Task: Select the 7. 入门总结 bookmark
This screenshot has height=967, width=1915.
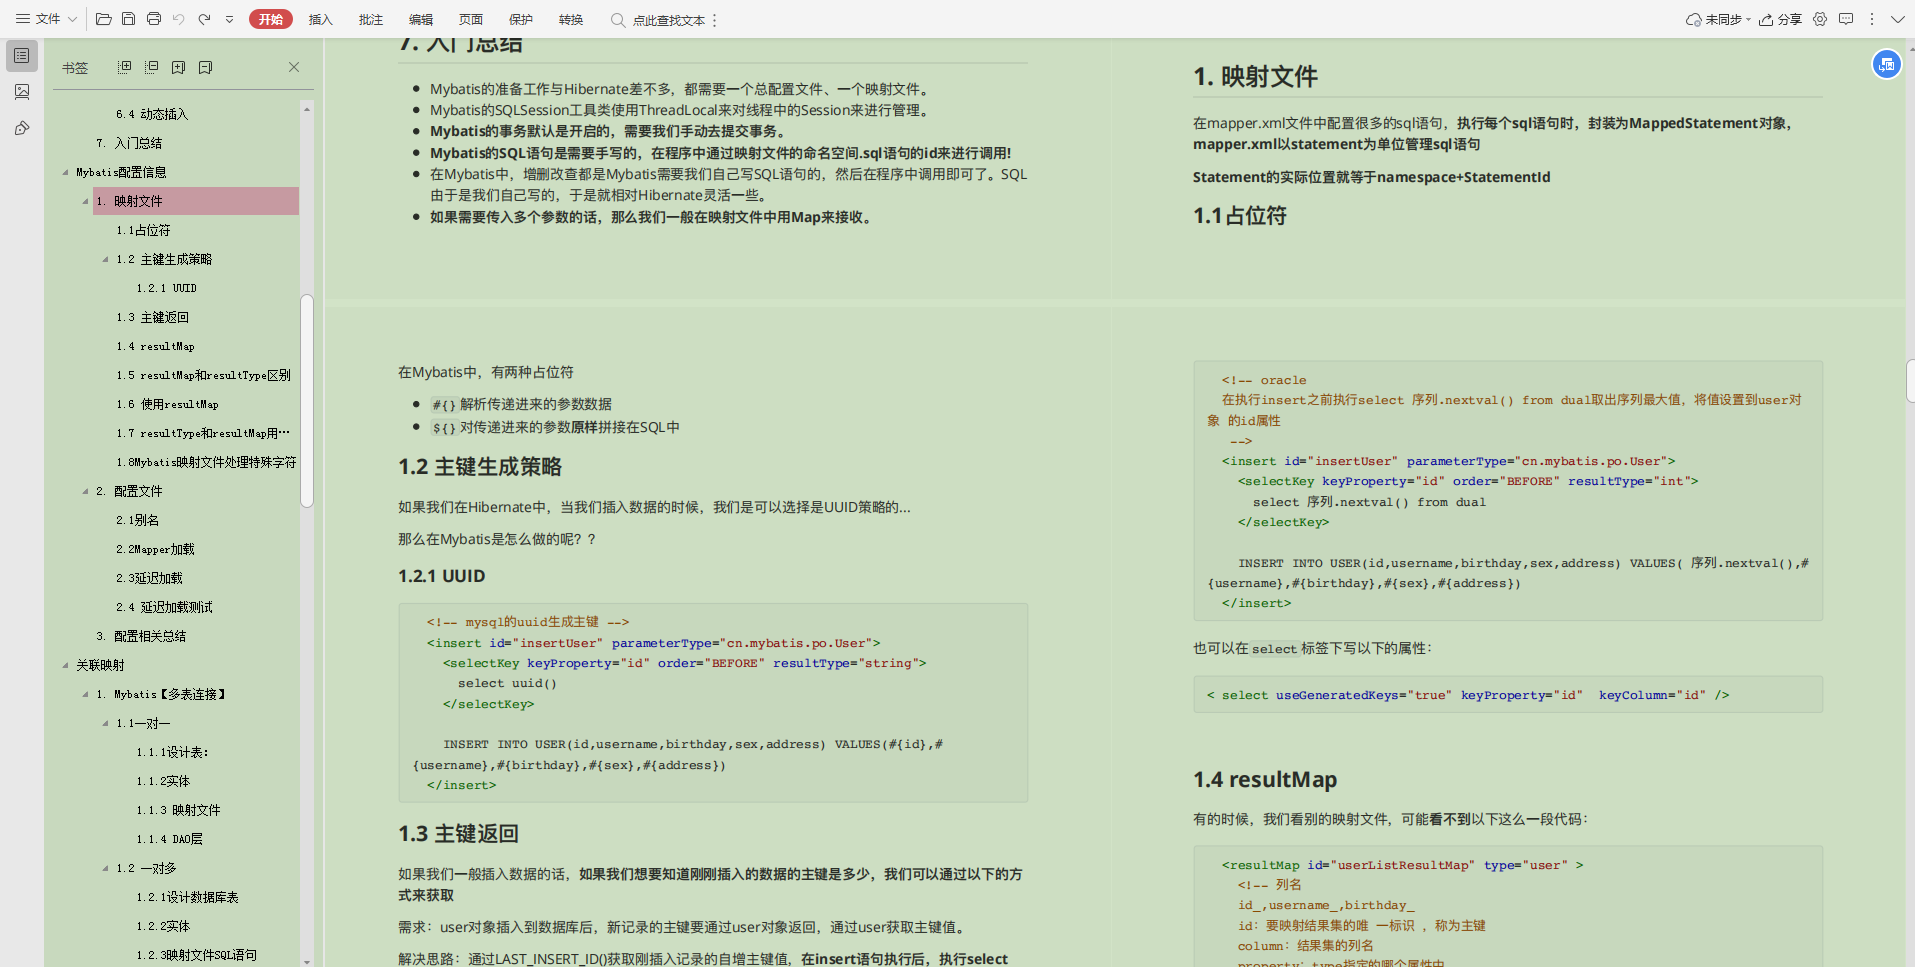Action: (129, 143)
